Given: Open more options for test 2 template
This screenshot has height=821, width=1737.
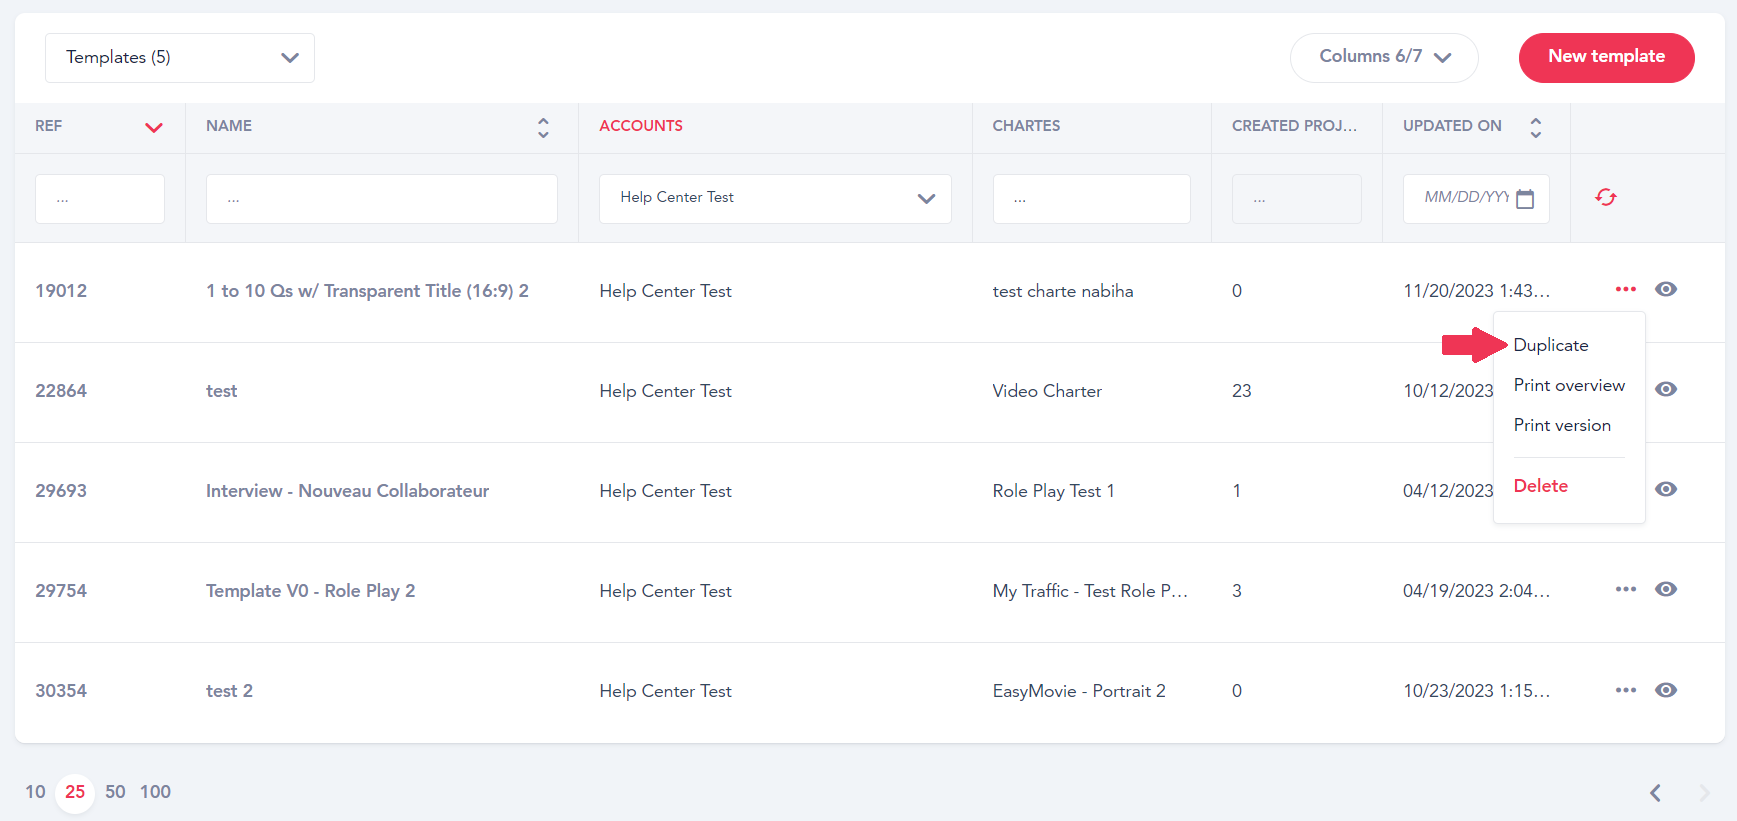Looking at the screenshot, I should (x=1626, y=690).
